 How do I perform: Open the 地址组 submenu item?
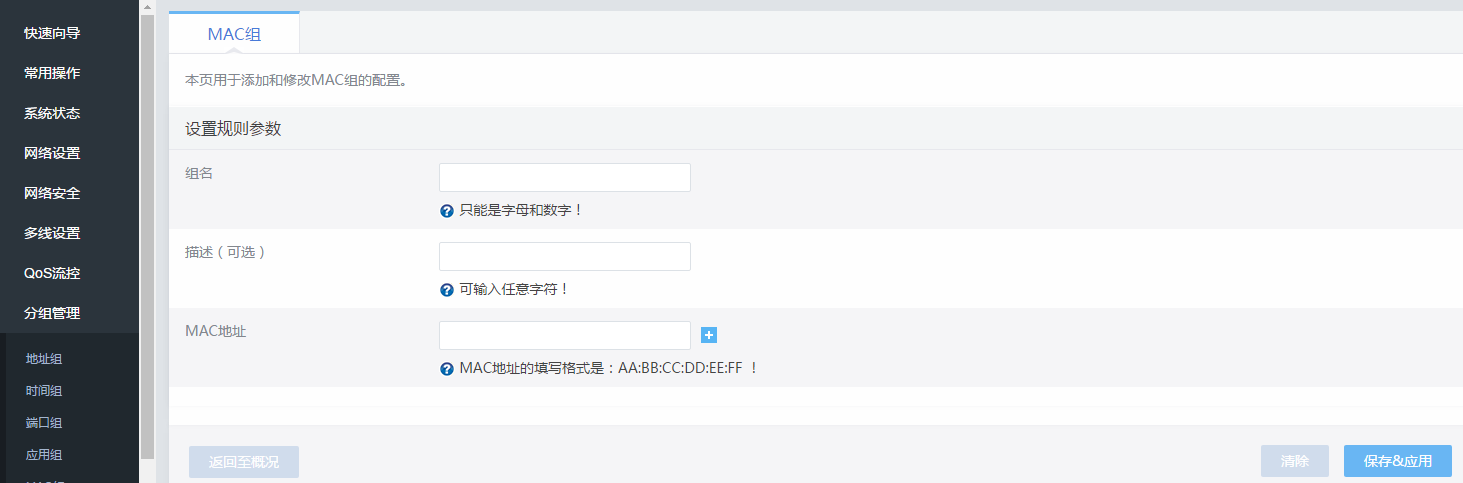coord(44,359)
